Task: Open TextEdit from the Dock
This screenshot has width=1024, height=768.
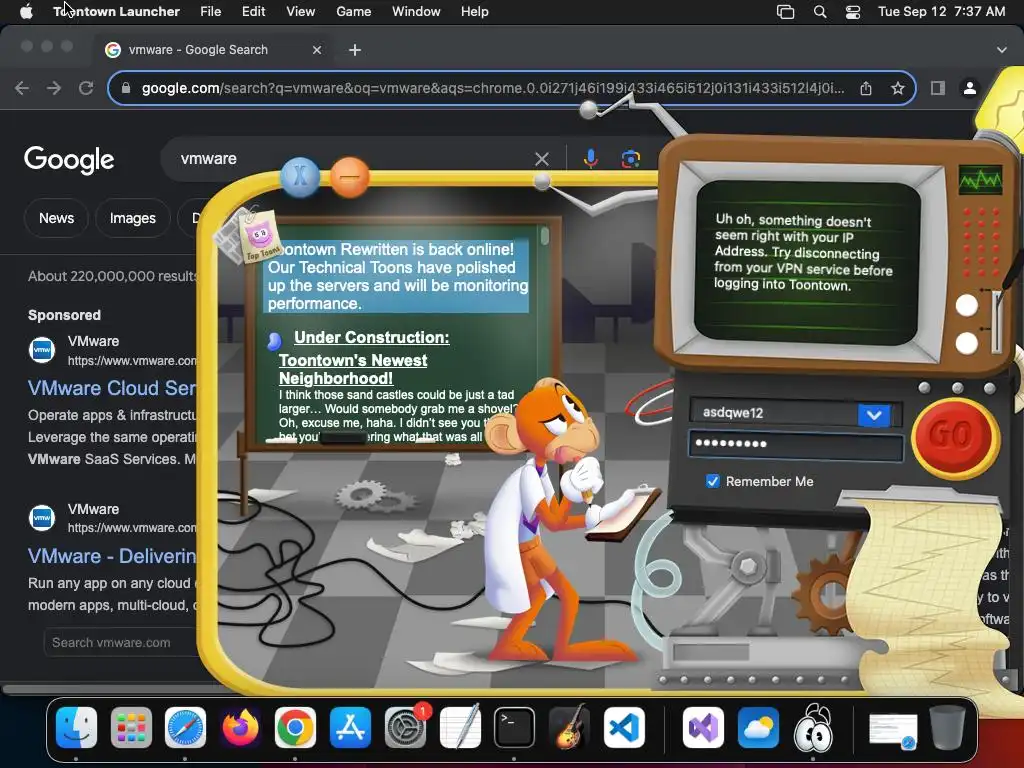Action: [460, 728]
